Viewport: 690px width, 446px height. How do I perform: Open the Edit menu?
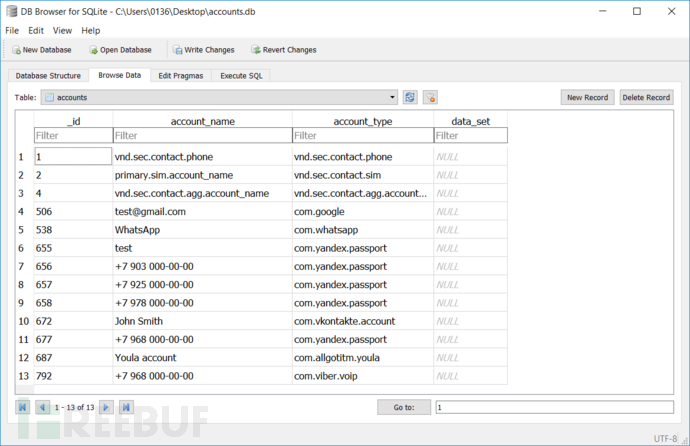[x=36, y=30]
